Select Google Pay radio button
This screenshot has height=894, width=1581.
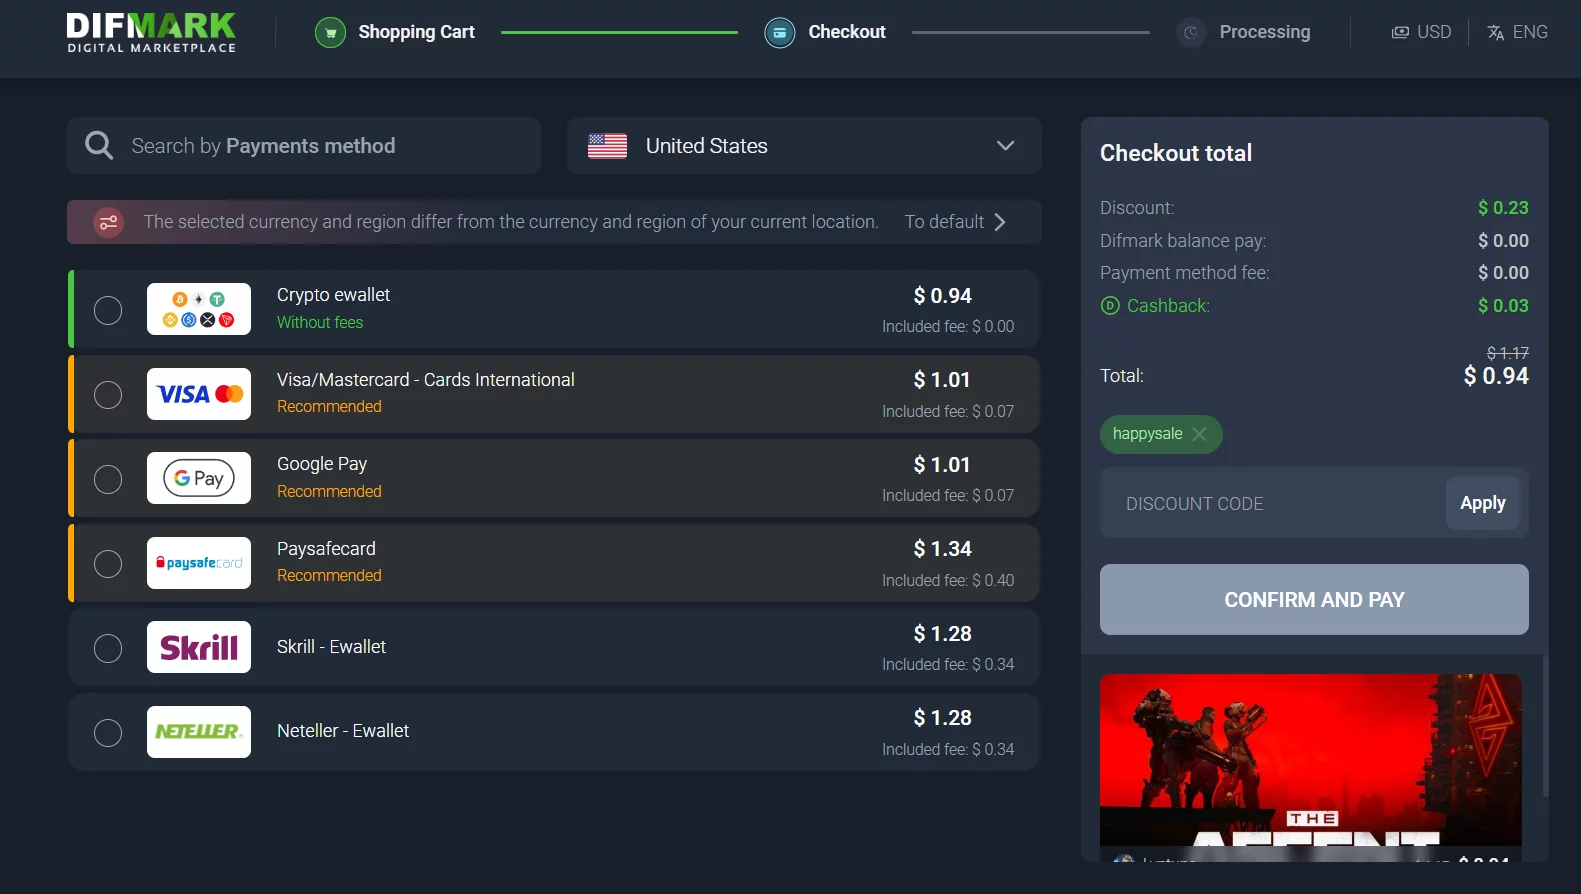[x=108, y=479]
